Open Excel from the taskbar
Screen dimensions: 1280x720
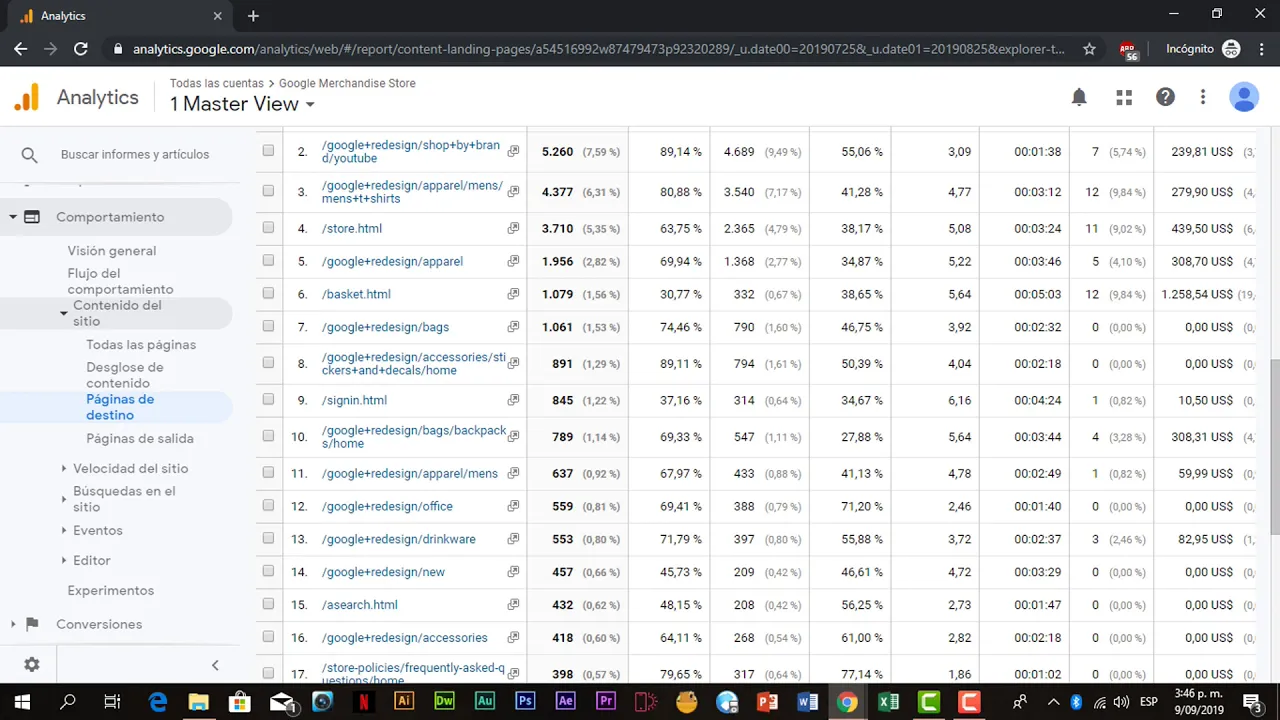point(888,702)
